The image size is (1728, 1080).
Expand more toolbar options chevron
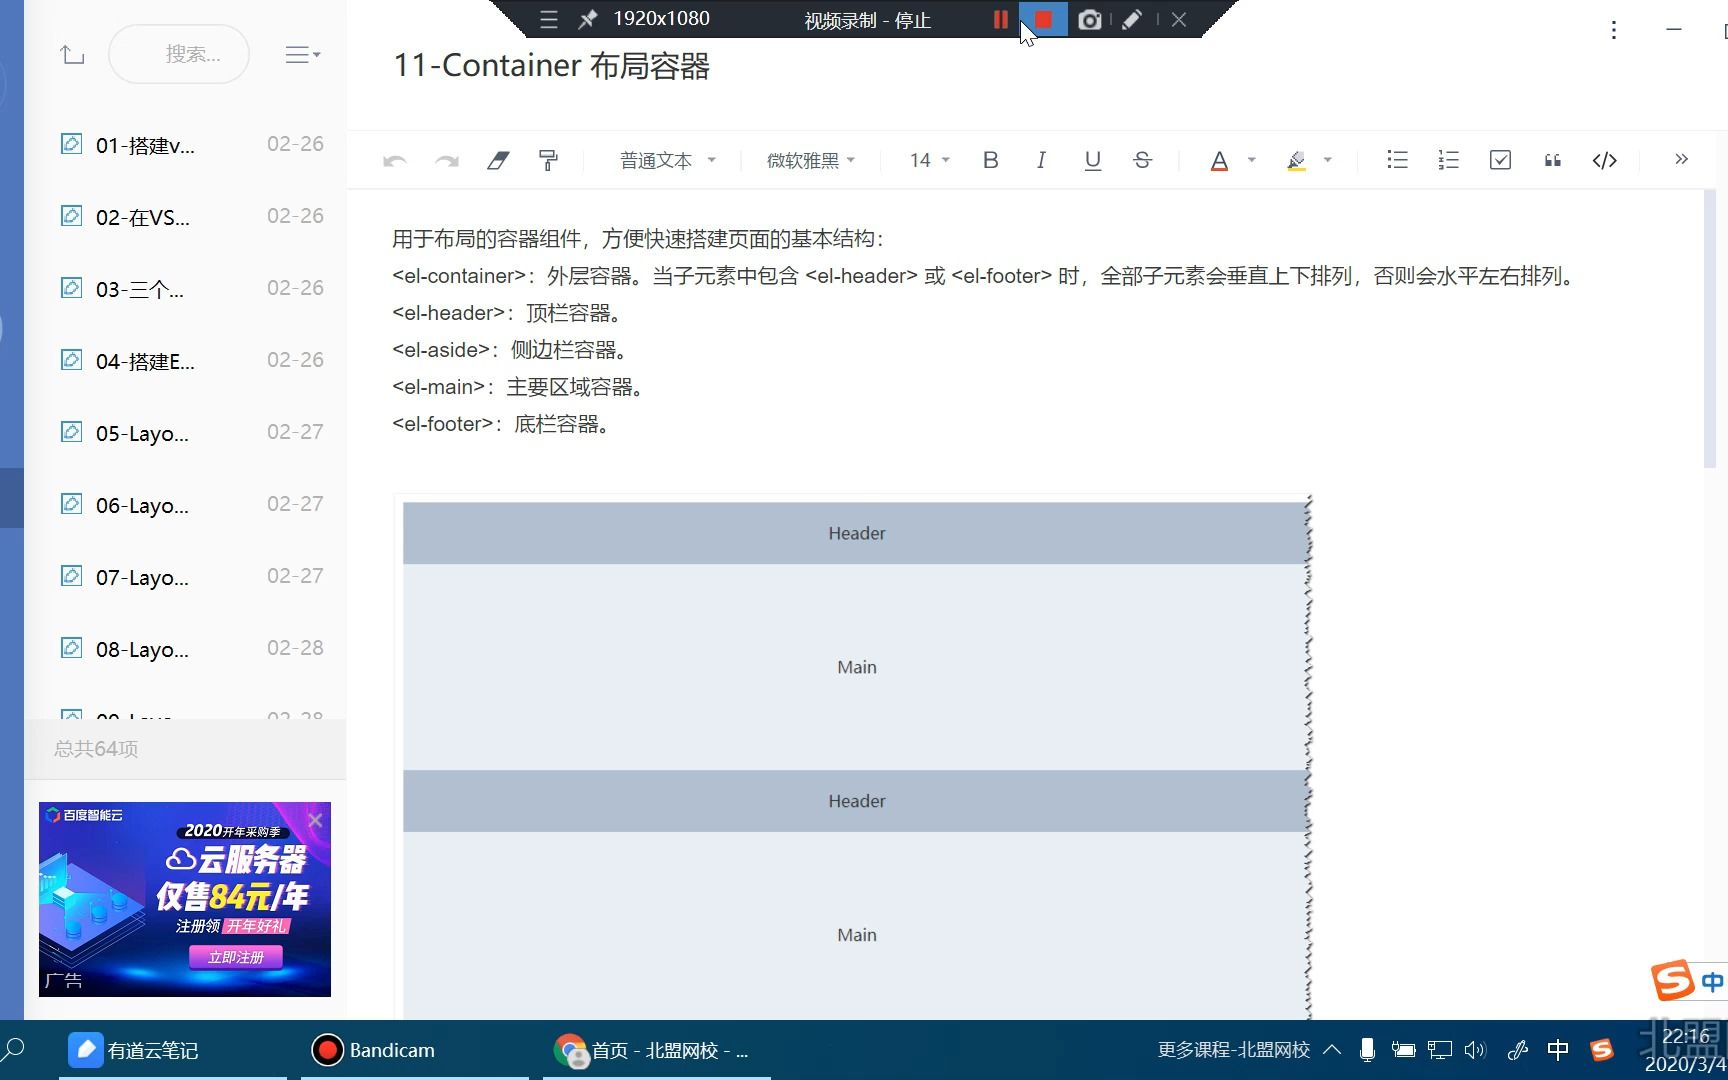(1681, 159)
